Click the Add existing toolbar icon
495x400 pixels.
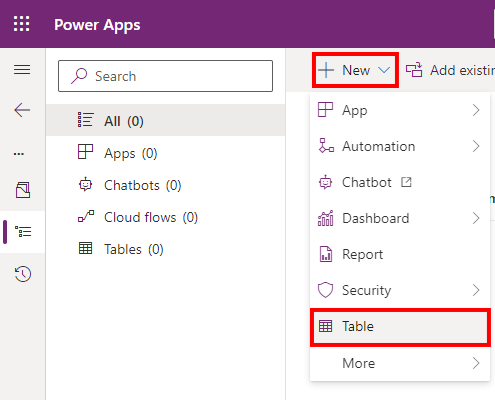tap(414, 70)
